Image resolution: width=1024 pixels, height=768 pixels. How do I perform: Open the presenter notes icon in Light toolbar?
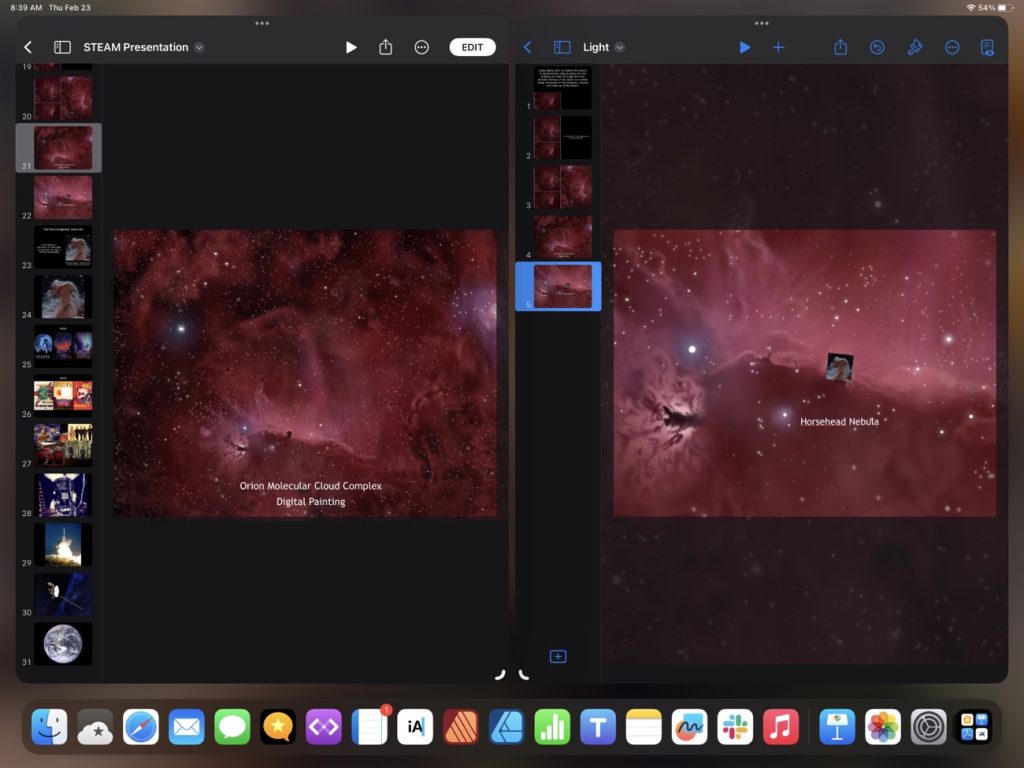(x=988, y=46)
